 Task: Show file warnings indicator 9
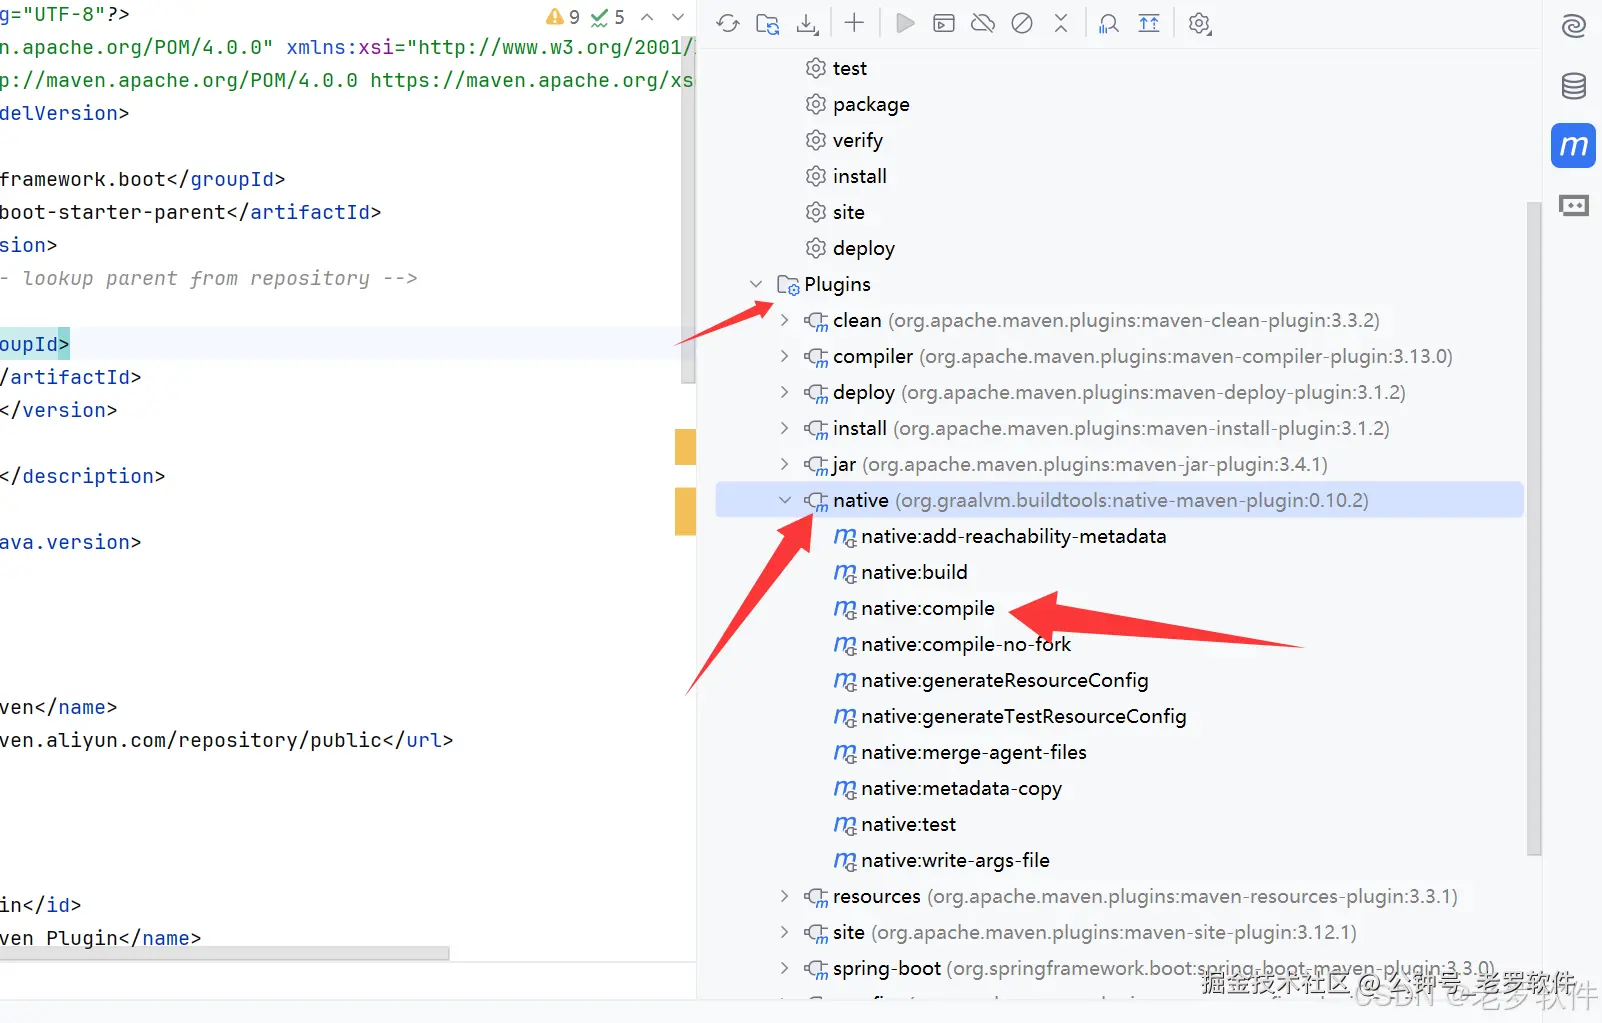click(x=563, y=17)
